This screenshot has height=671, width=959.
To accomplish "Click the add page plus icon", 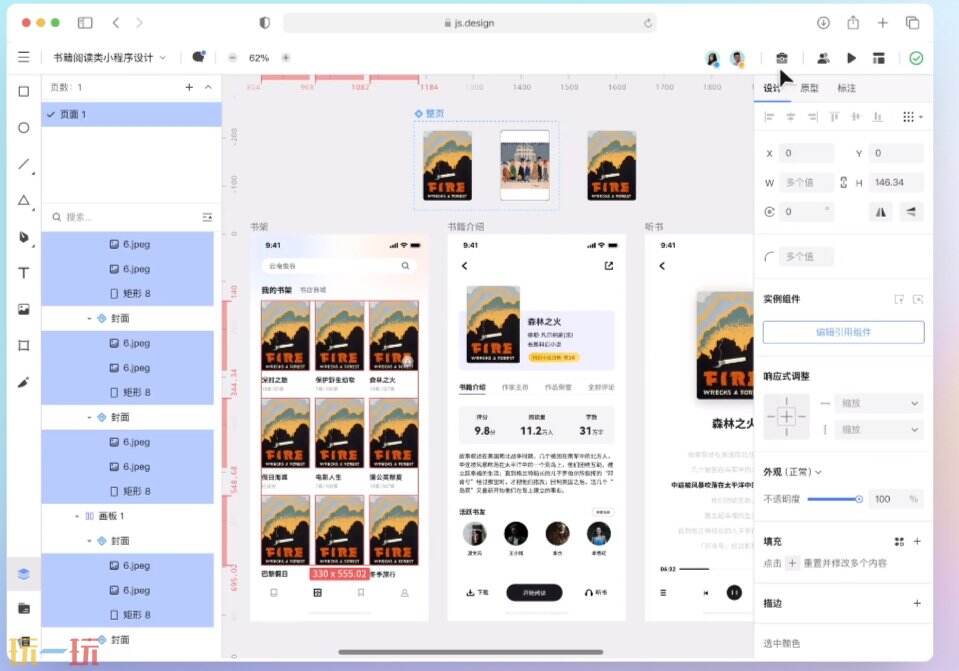I will (189, 88).
